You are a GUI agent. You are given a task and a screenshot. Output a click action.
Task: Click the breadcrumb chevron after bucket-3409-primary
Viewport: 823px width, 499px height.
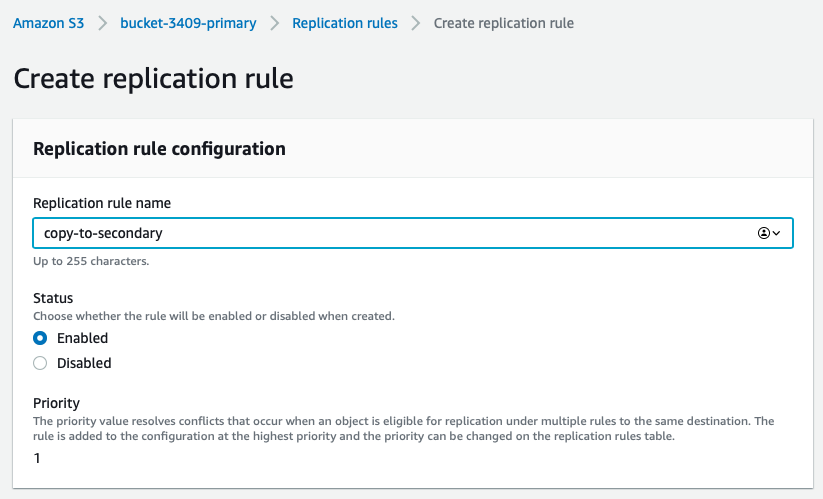[275, 23]
